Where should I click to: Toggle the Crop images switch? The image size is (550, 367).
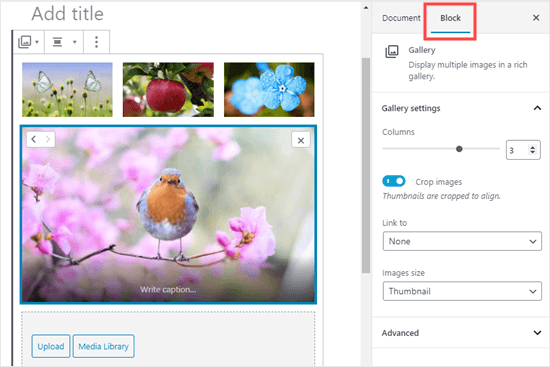coord(394,181)
